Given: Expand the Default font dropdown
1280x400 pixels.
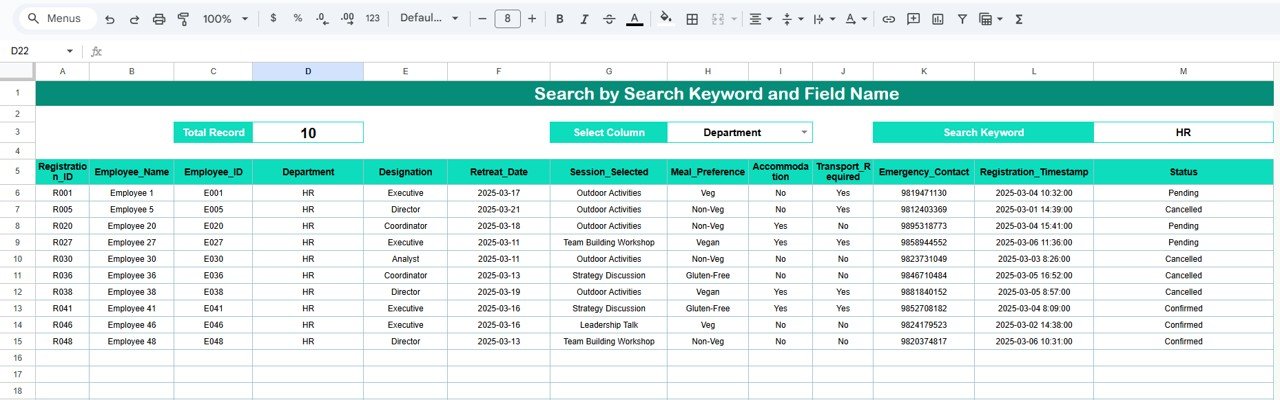Looking at the screenshot, I should click(x=429, y=19).
